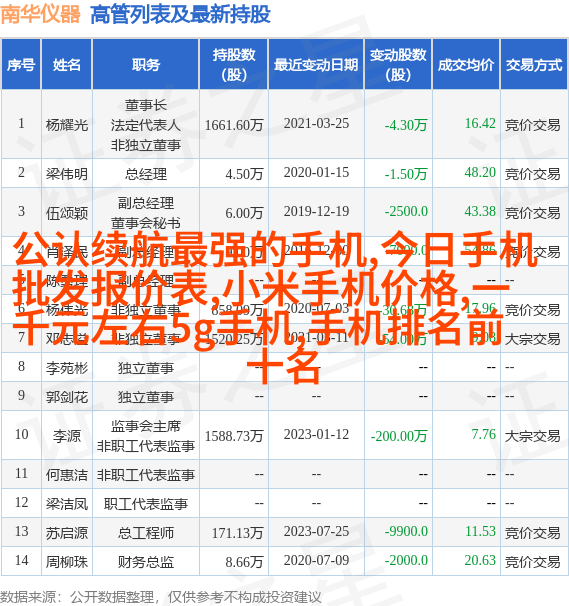
Task: Click the 总工程师 position cell
Action: point(146,533)
